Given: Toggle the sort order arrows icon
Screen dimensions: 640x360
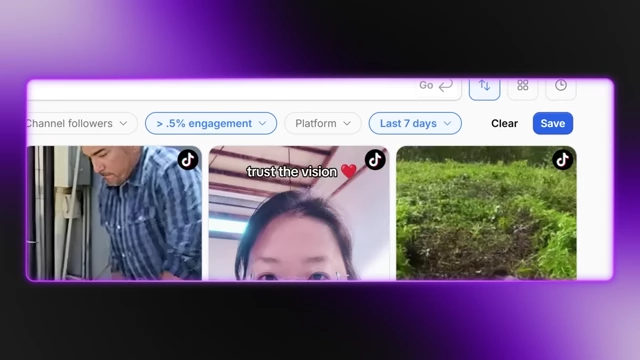Looking at the screenshot, I should tap(484, 88).
